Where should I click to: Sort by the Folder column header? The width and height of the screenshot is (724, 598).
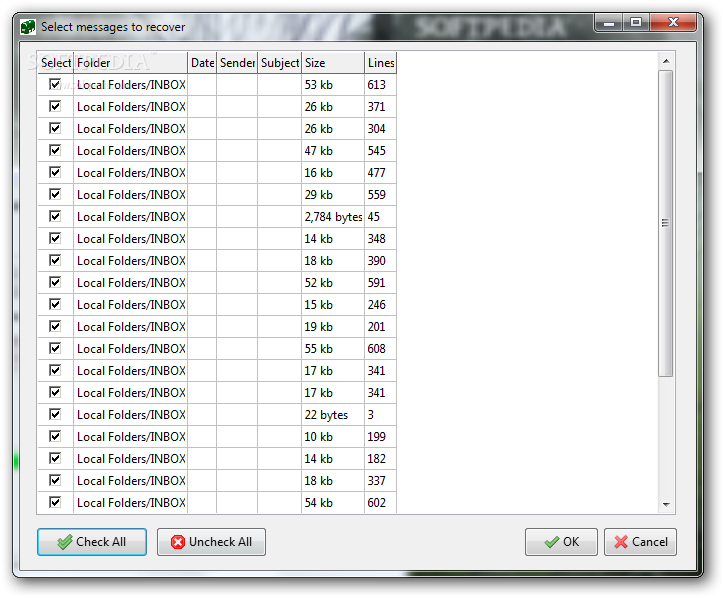pyautogui.click(x=130, y=63)
